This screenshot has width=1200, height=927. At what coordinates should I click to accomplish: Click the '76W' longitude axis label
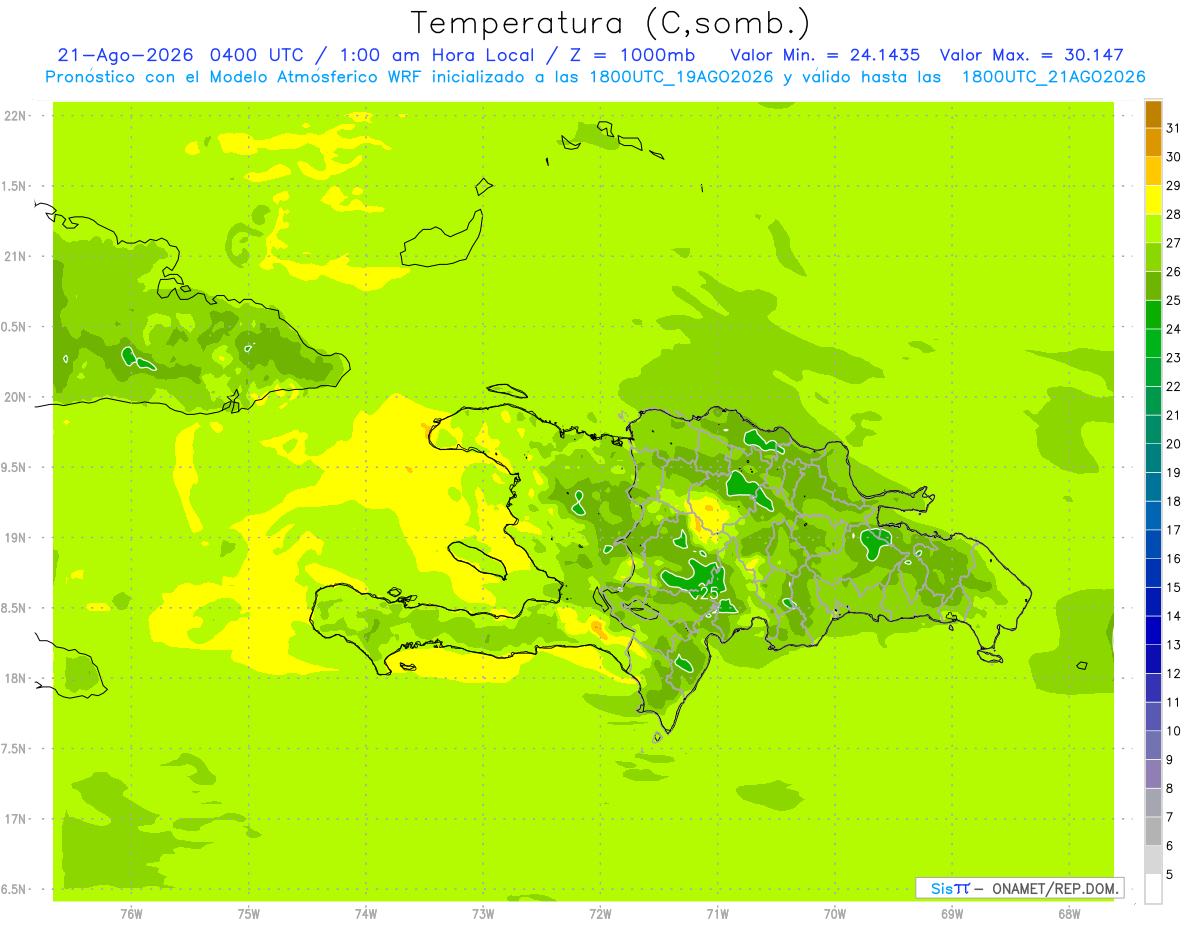(x=131, y=914)
